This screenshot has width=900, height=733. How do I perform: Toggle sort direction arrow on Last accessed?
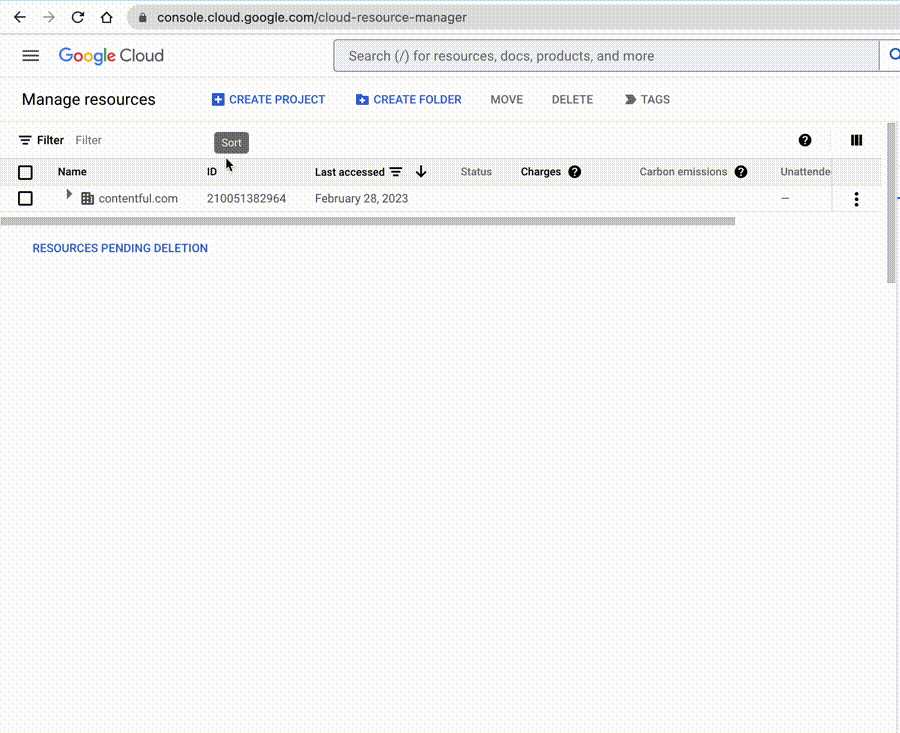click(421, 172)
